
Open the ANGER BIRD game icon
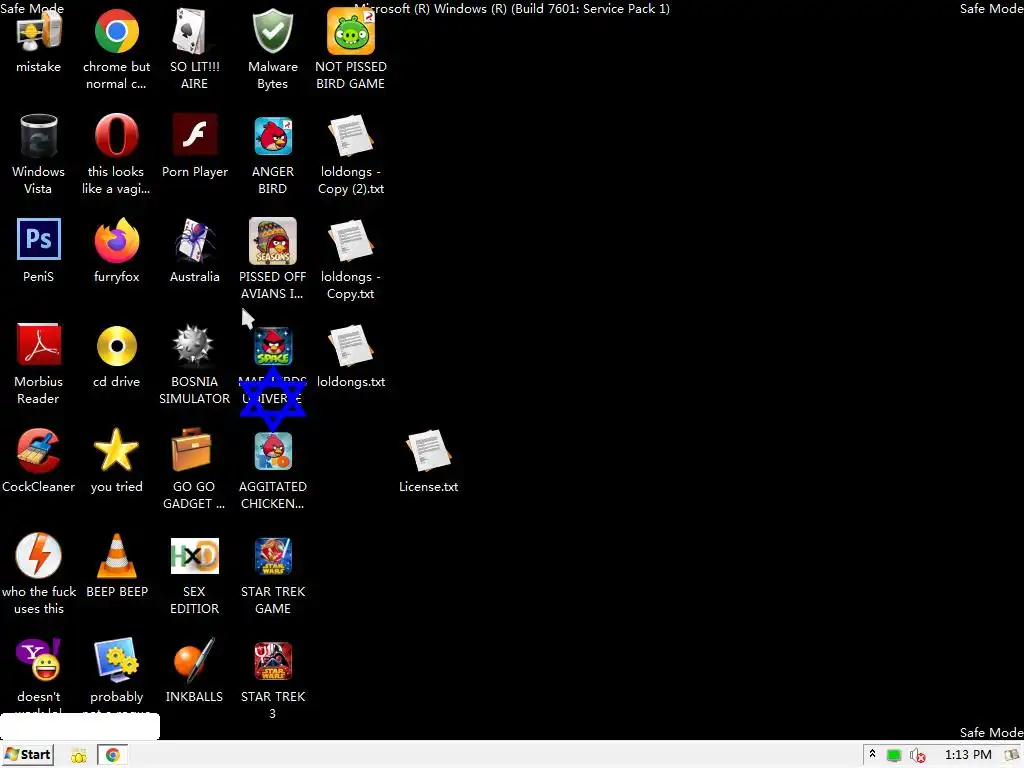coord(273,136)
